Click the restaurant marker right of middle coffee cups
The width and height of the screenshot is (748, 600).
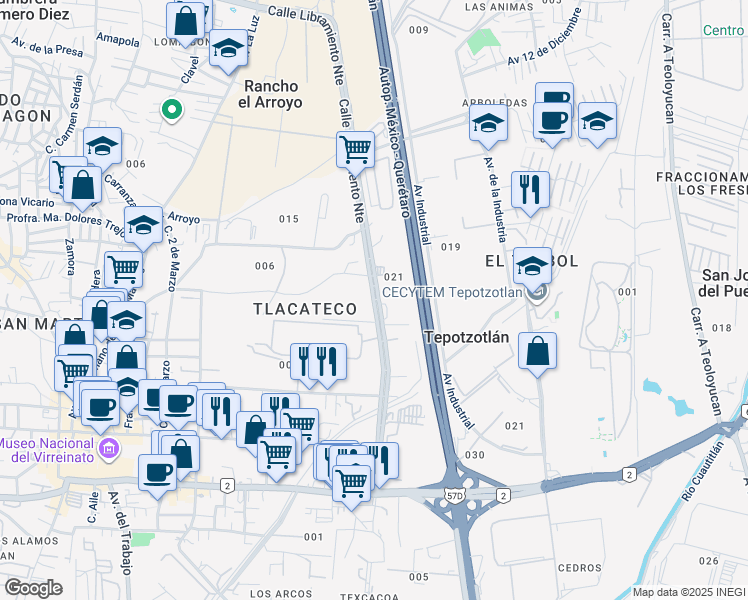pos(221,415)
